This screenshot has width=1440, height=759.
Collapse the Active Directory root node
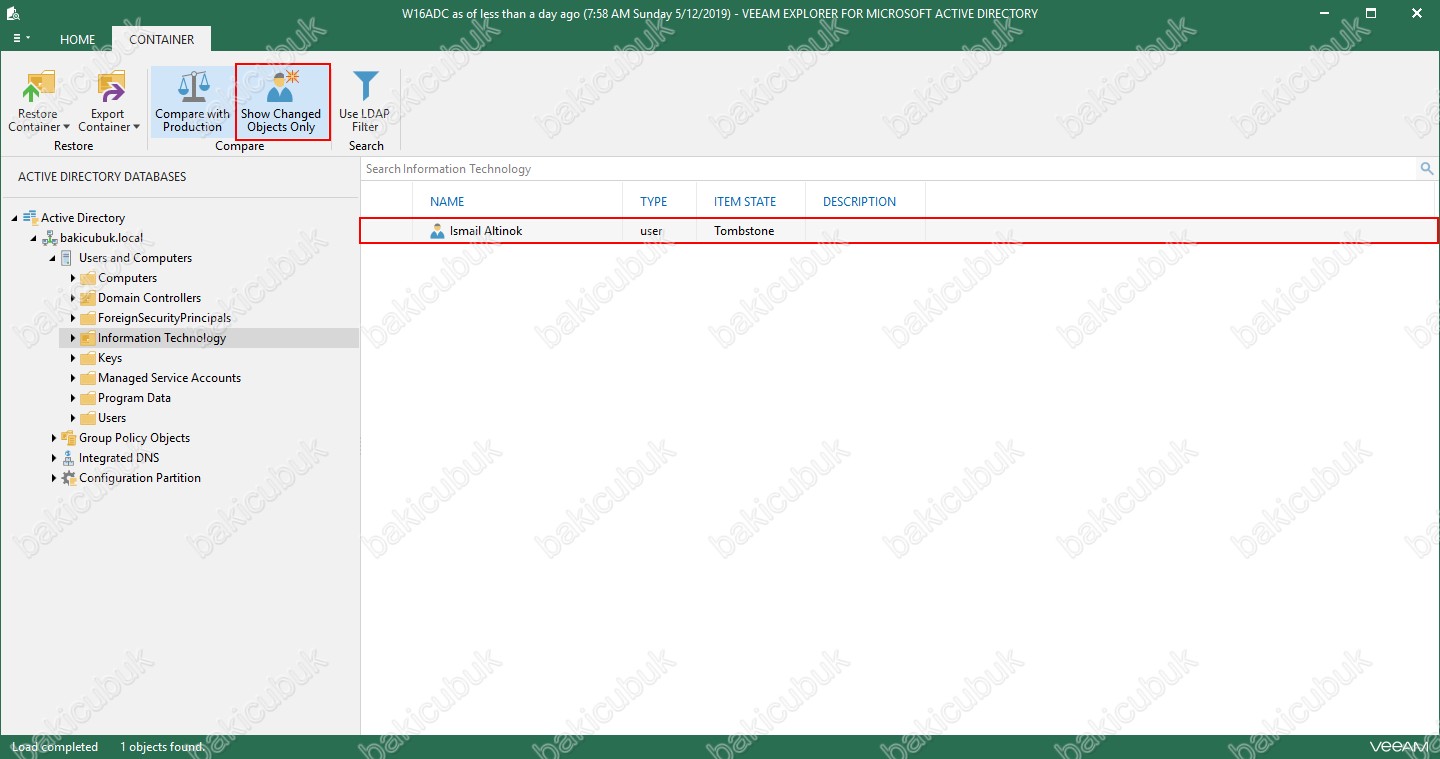[x=15, y=218]
